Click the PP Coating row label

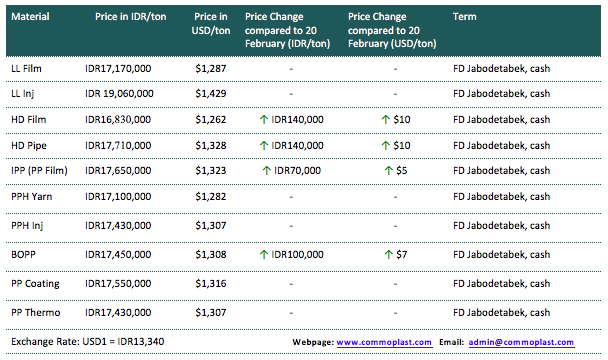click(35, 284)
